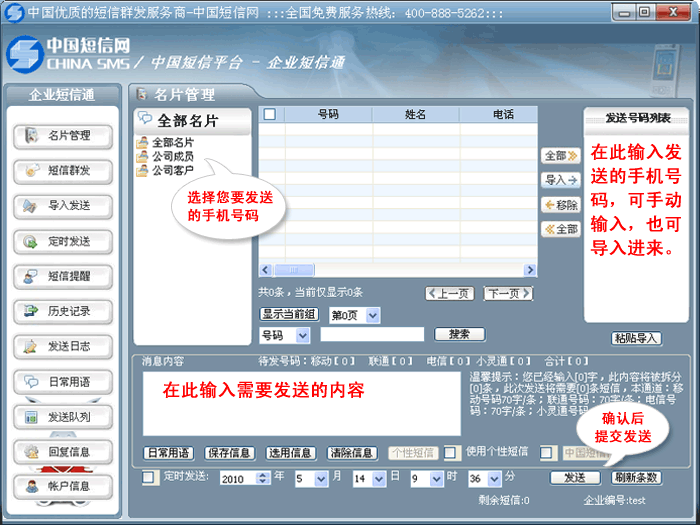Click the 移除 remove arrow button

(561, 205)
